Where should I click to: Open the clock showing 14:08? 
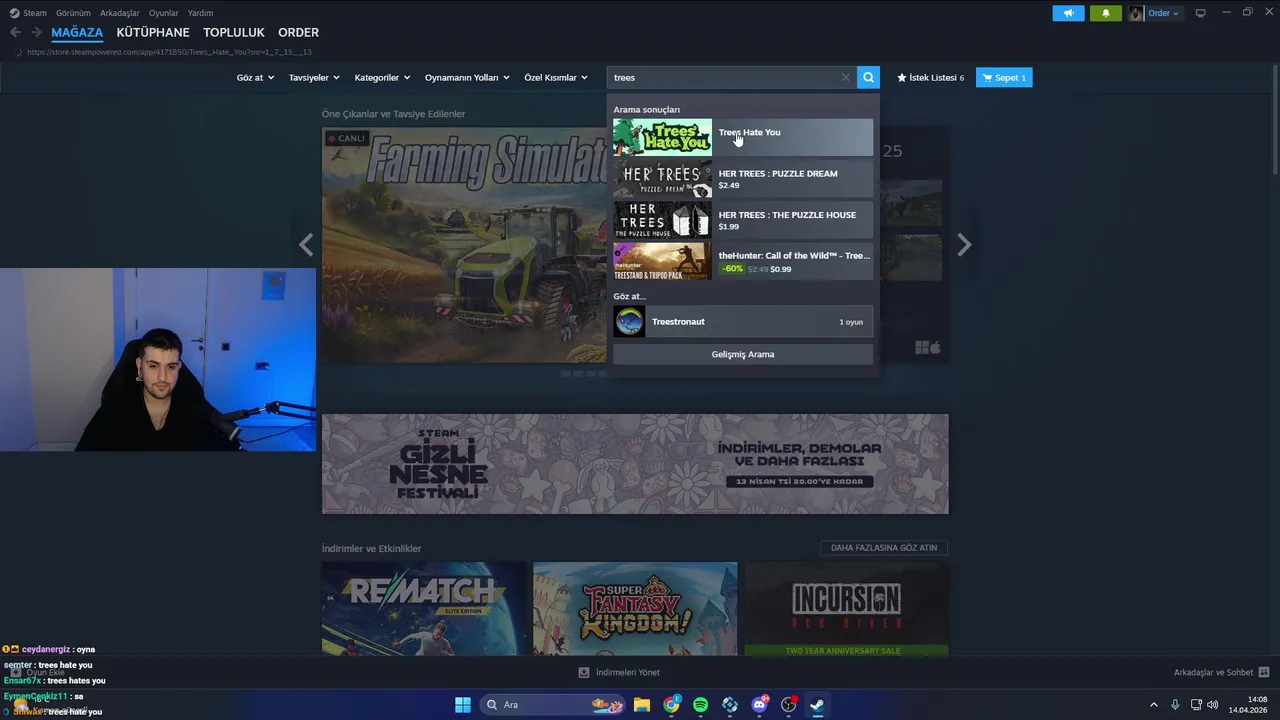point(1248,705)
